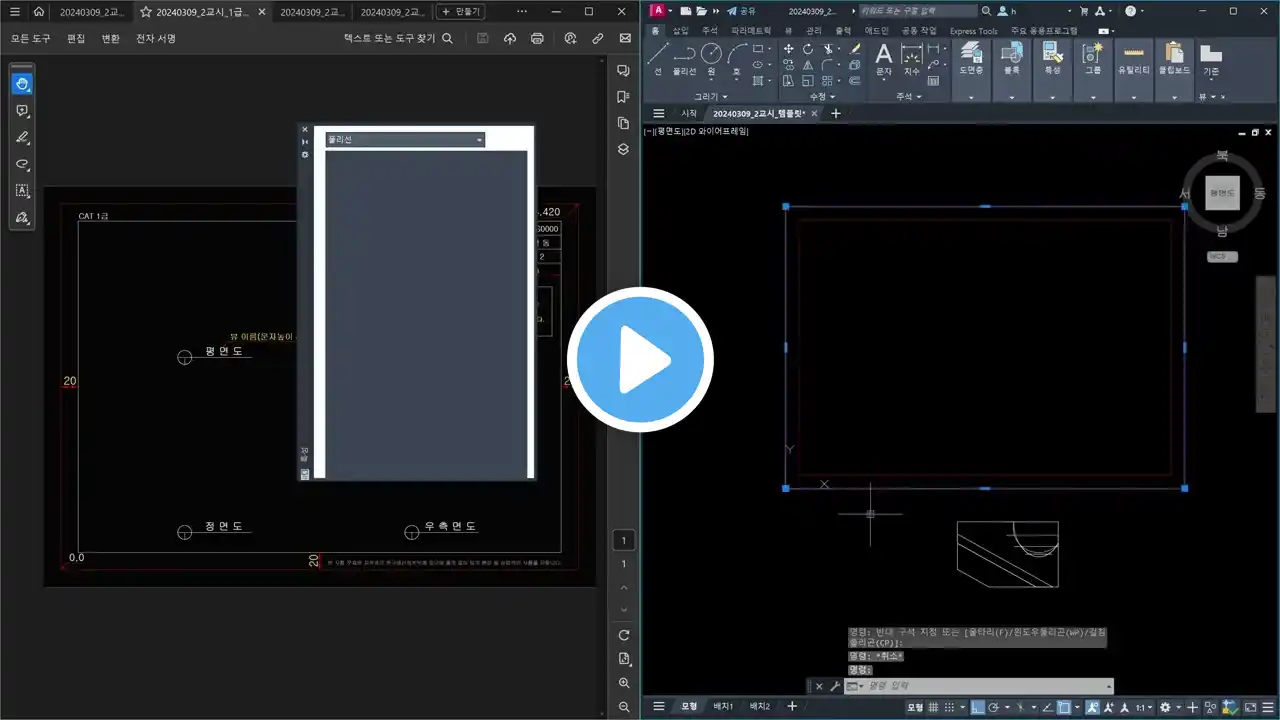Select the Highlighter pen tool in Acrobat
This screenshot has height=720, width=1280.
point(22,137)
